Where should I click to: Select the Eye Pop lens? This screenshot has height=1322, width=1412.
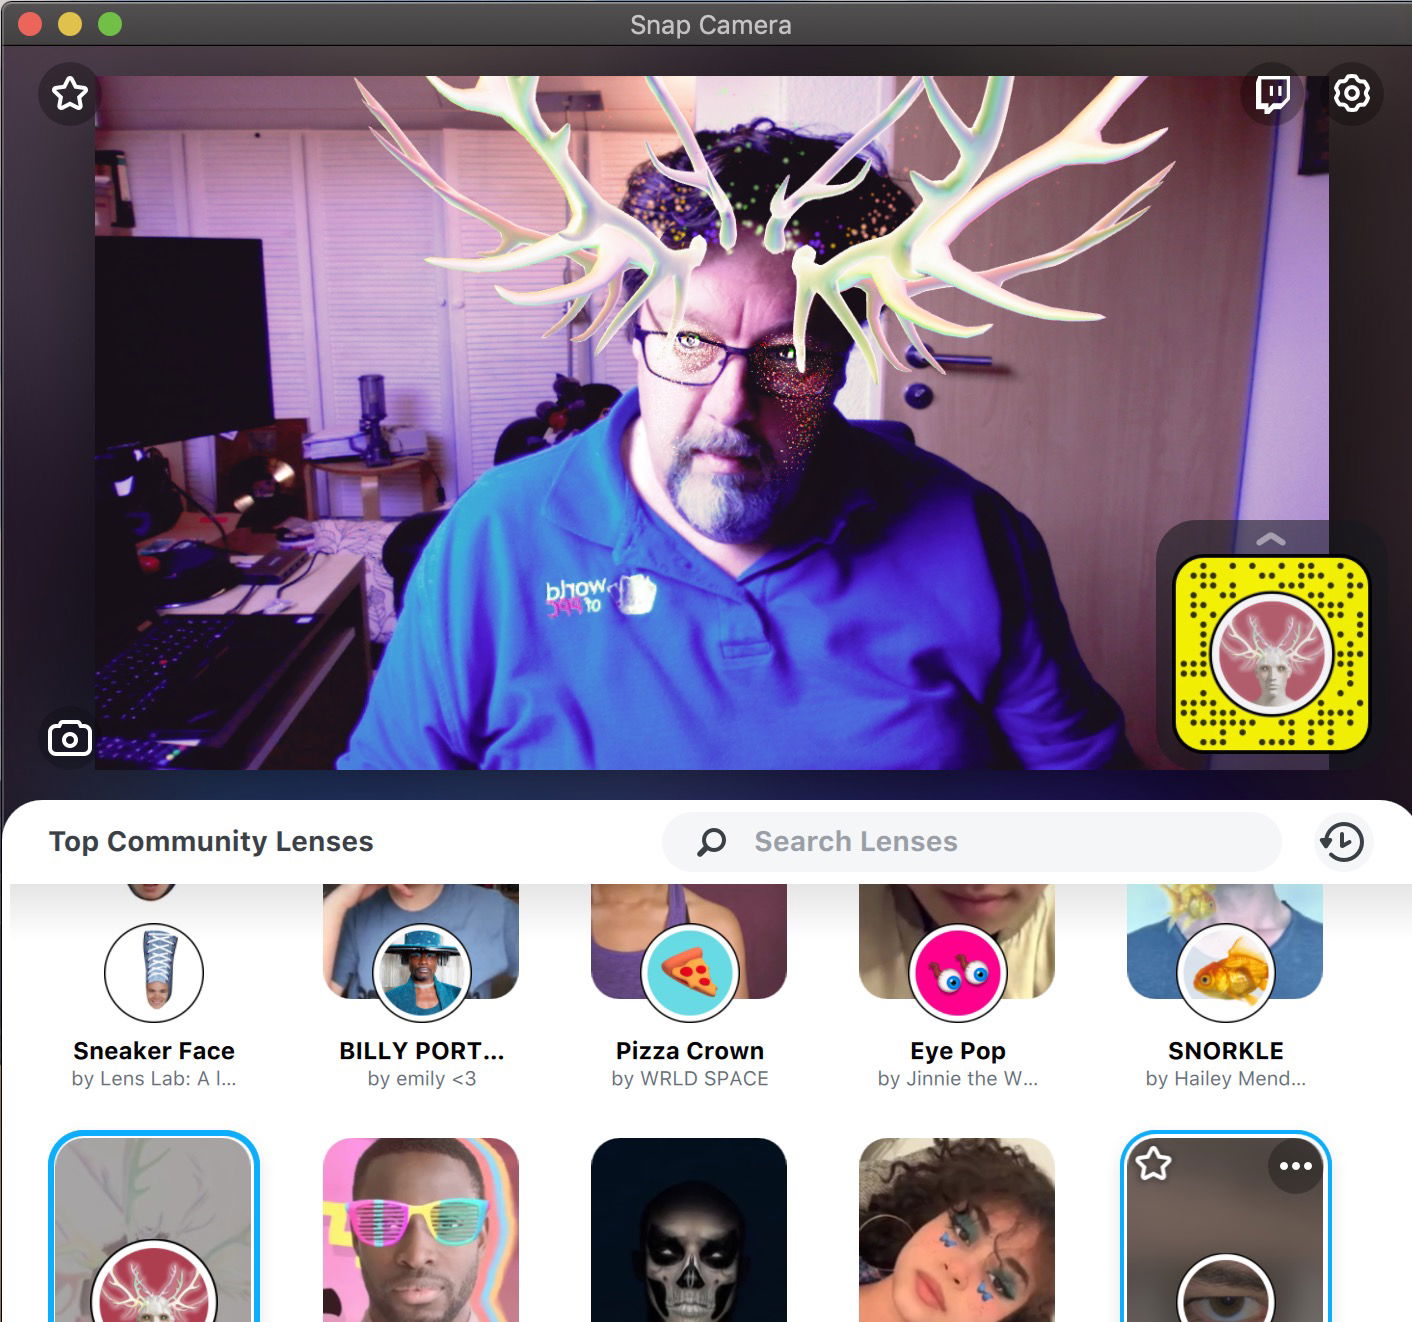[x=957, y=972]
